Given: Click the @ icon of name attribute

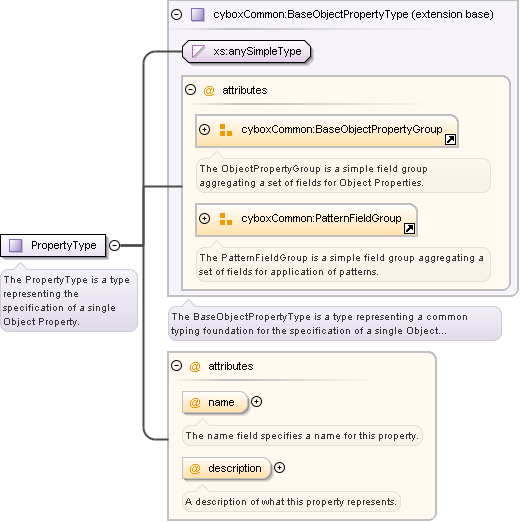Looking at the screenshot, I should 195,402.
